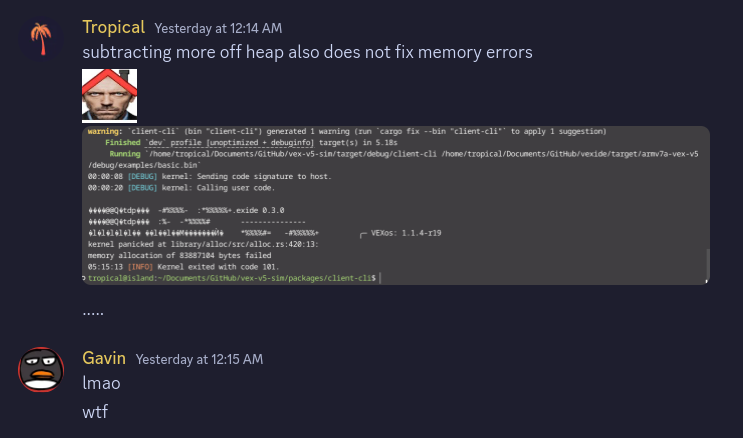
Task: Select the 'subtracting more off heap' message
Action: point(307,52)
